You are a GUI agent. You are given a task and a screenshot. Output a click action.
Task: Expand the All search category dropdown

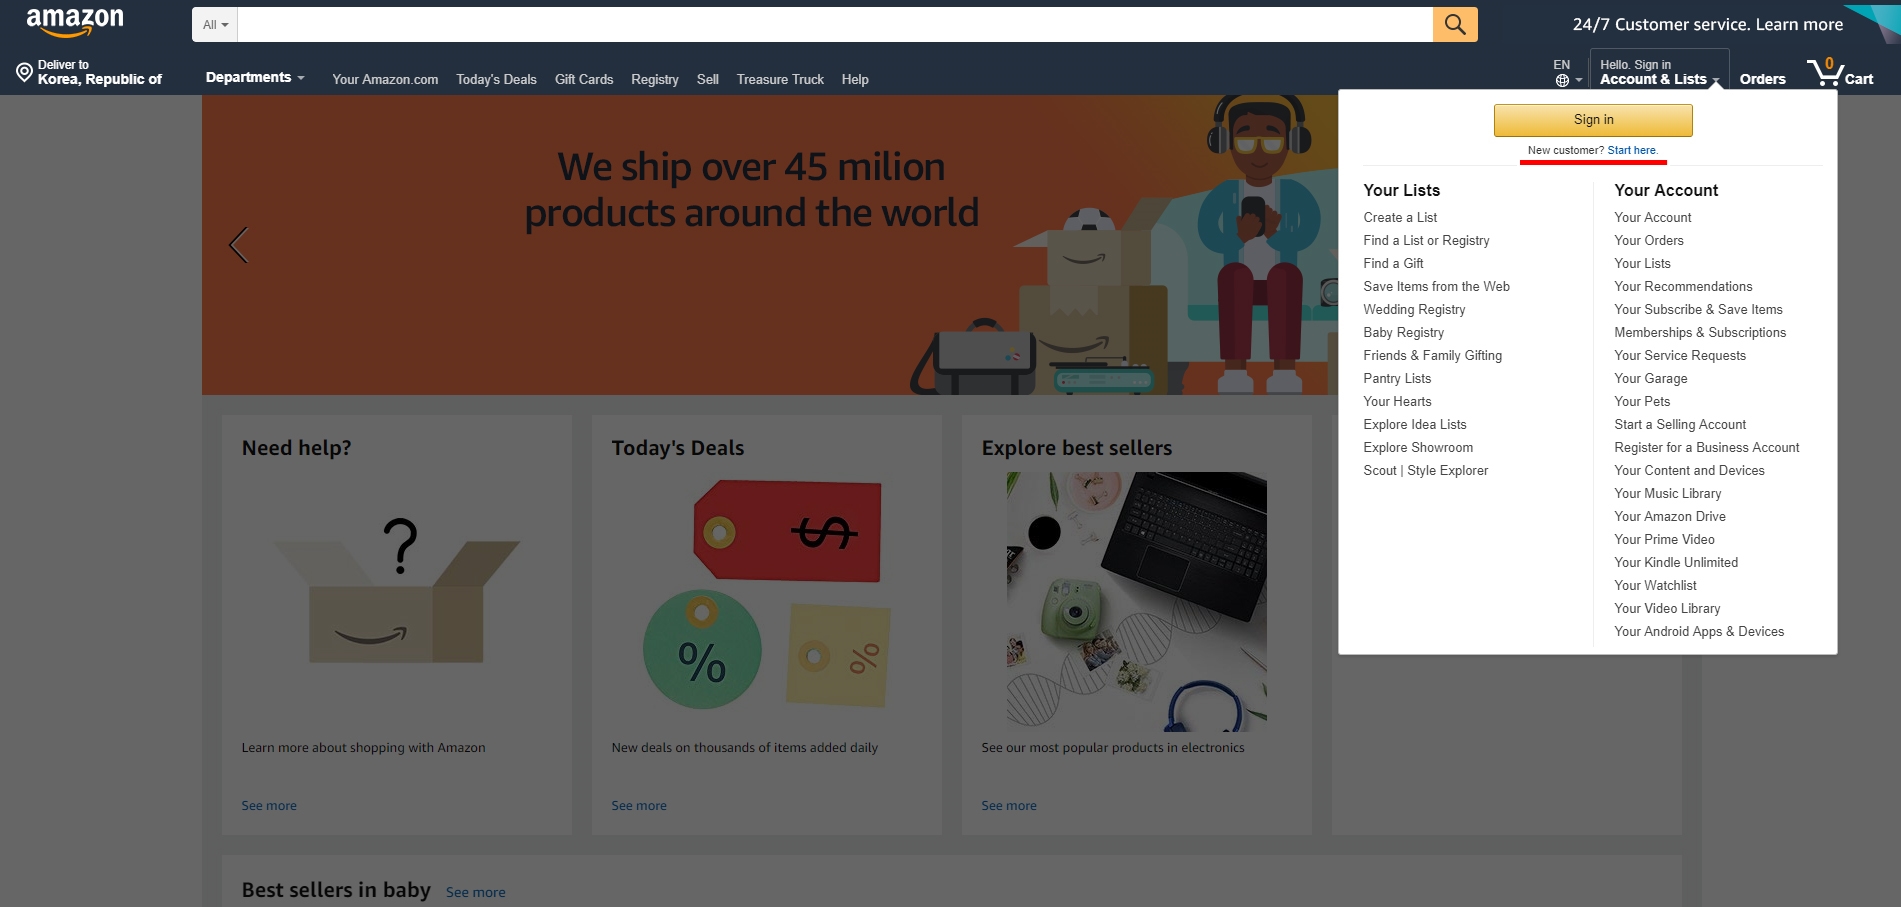point(215,25)
